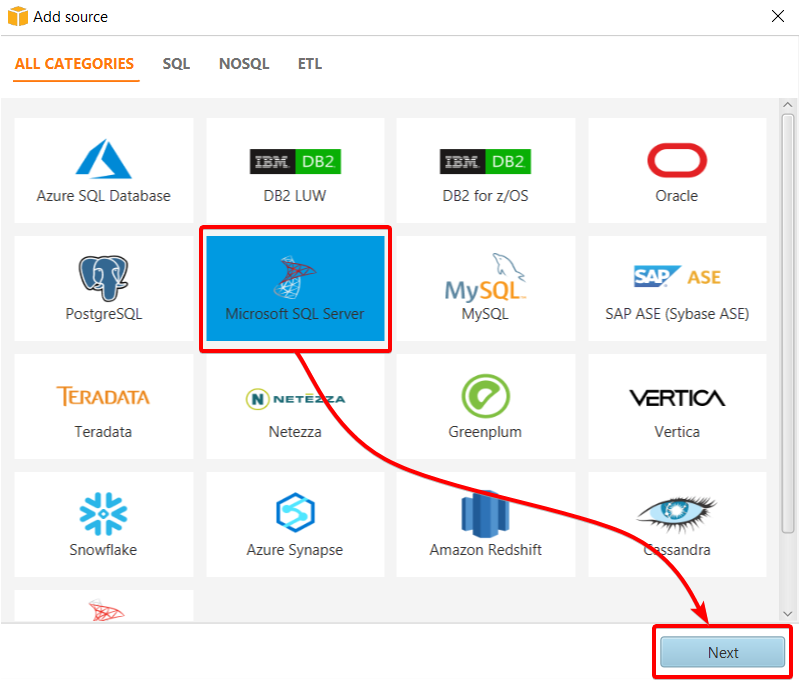The width and height of the screenshot is (799, 680).
Task: Click the vertical scrollbar thumb
Action: click(787, 324)
